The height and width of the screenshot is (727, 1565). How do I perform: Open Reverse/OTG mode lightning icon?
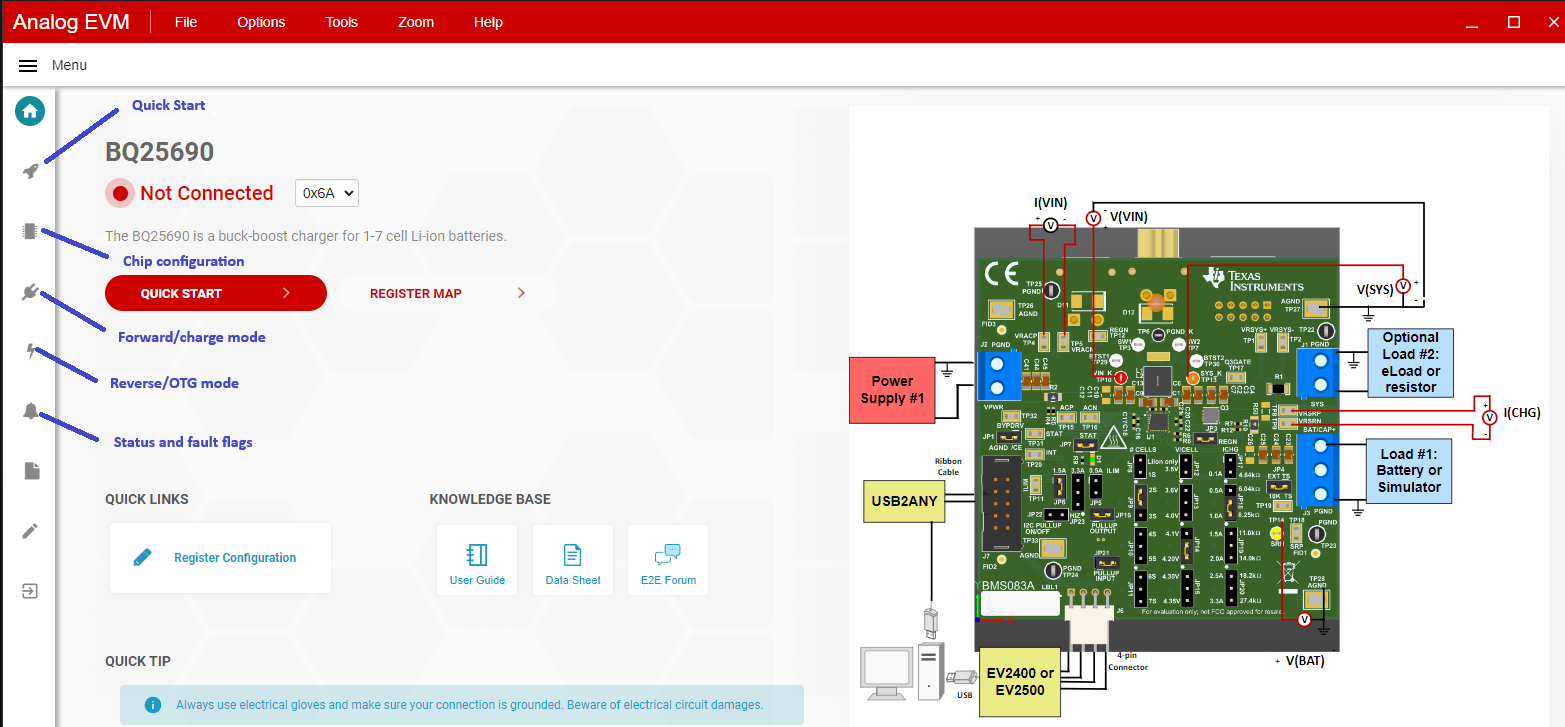coord(30,351)
